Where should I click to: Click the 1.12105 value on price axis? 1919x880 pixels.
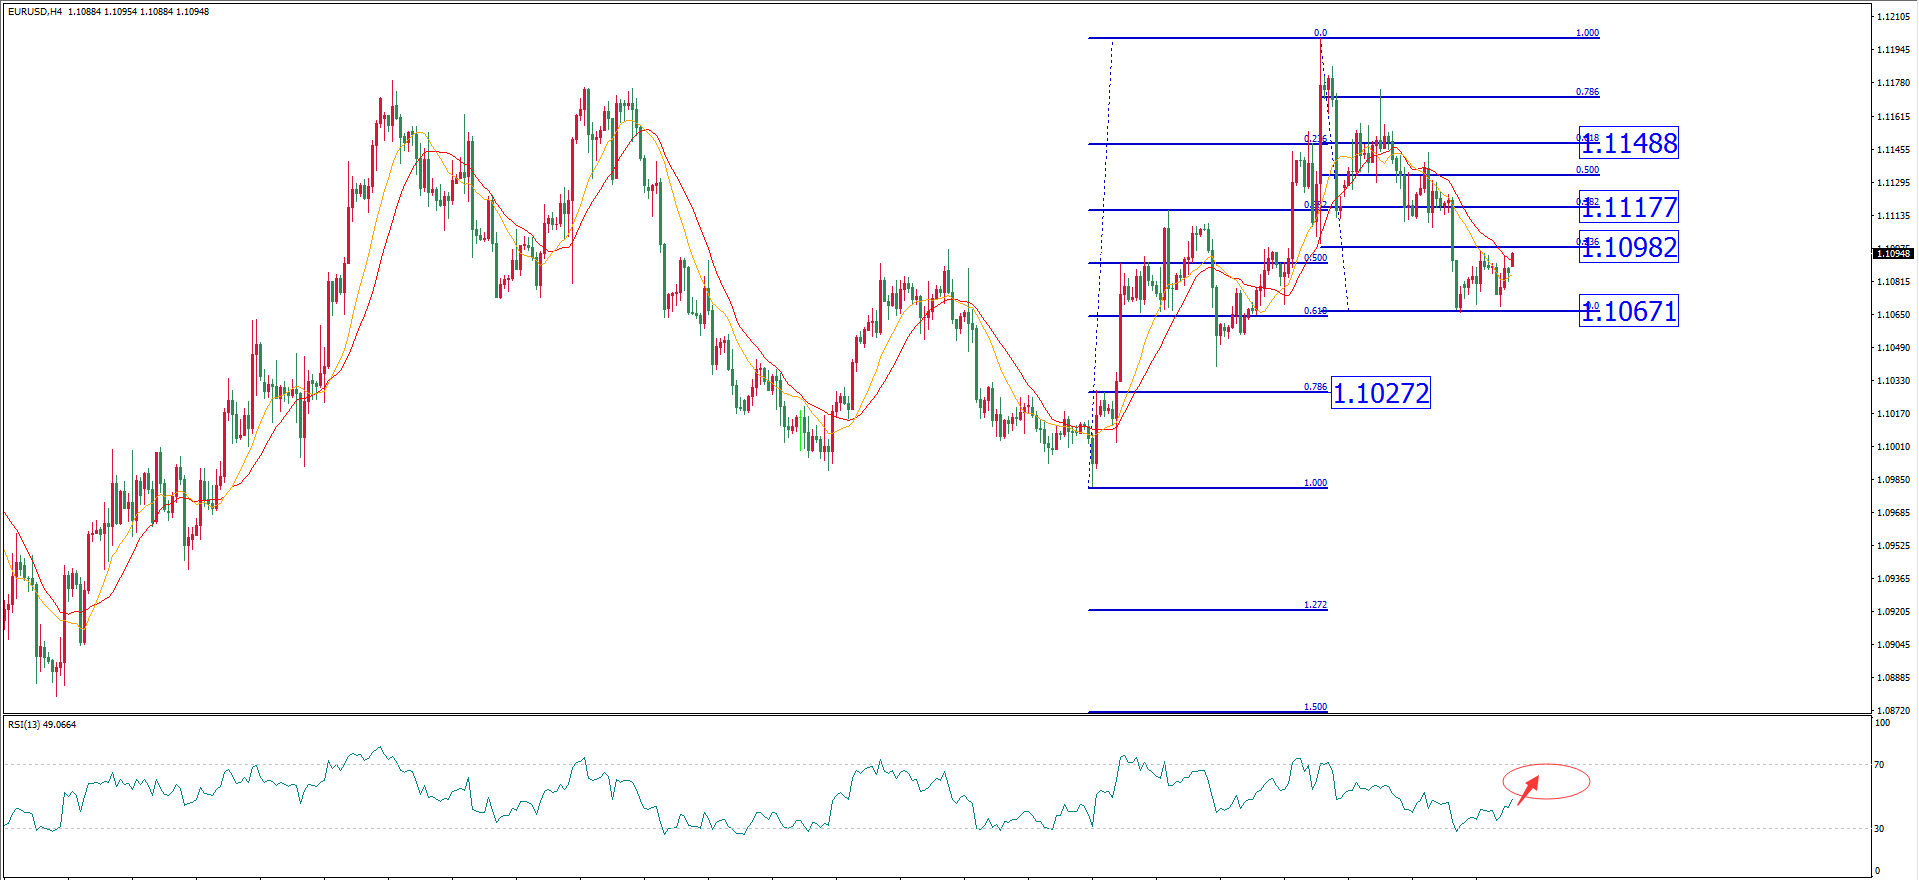point(1893,17)
